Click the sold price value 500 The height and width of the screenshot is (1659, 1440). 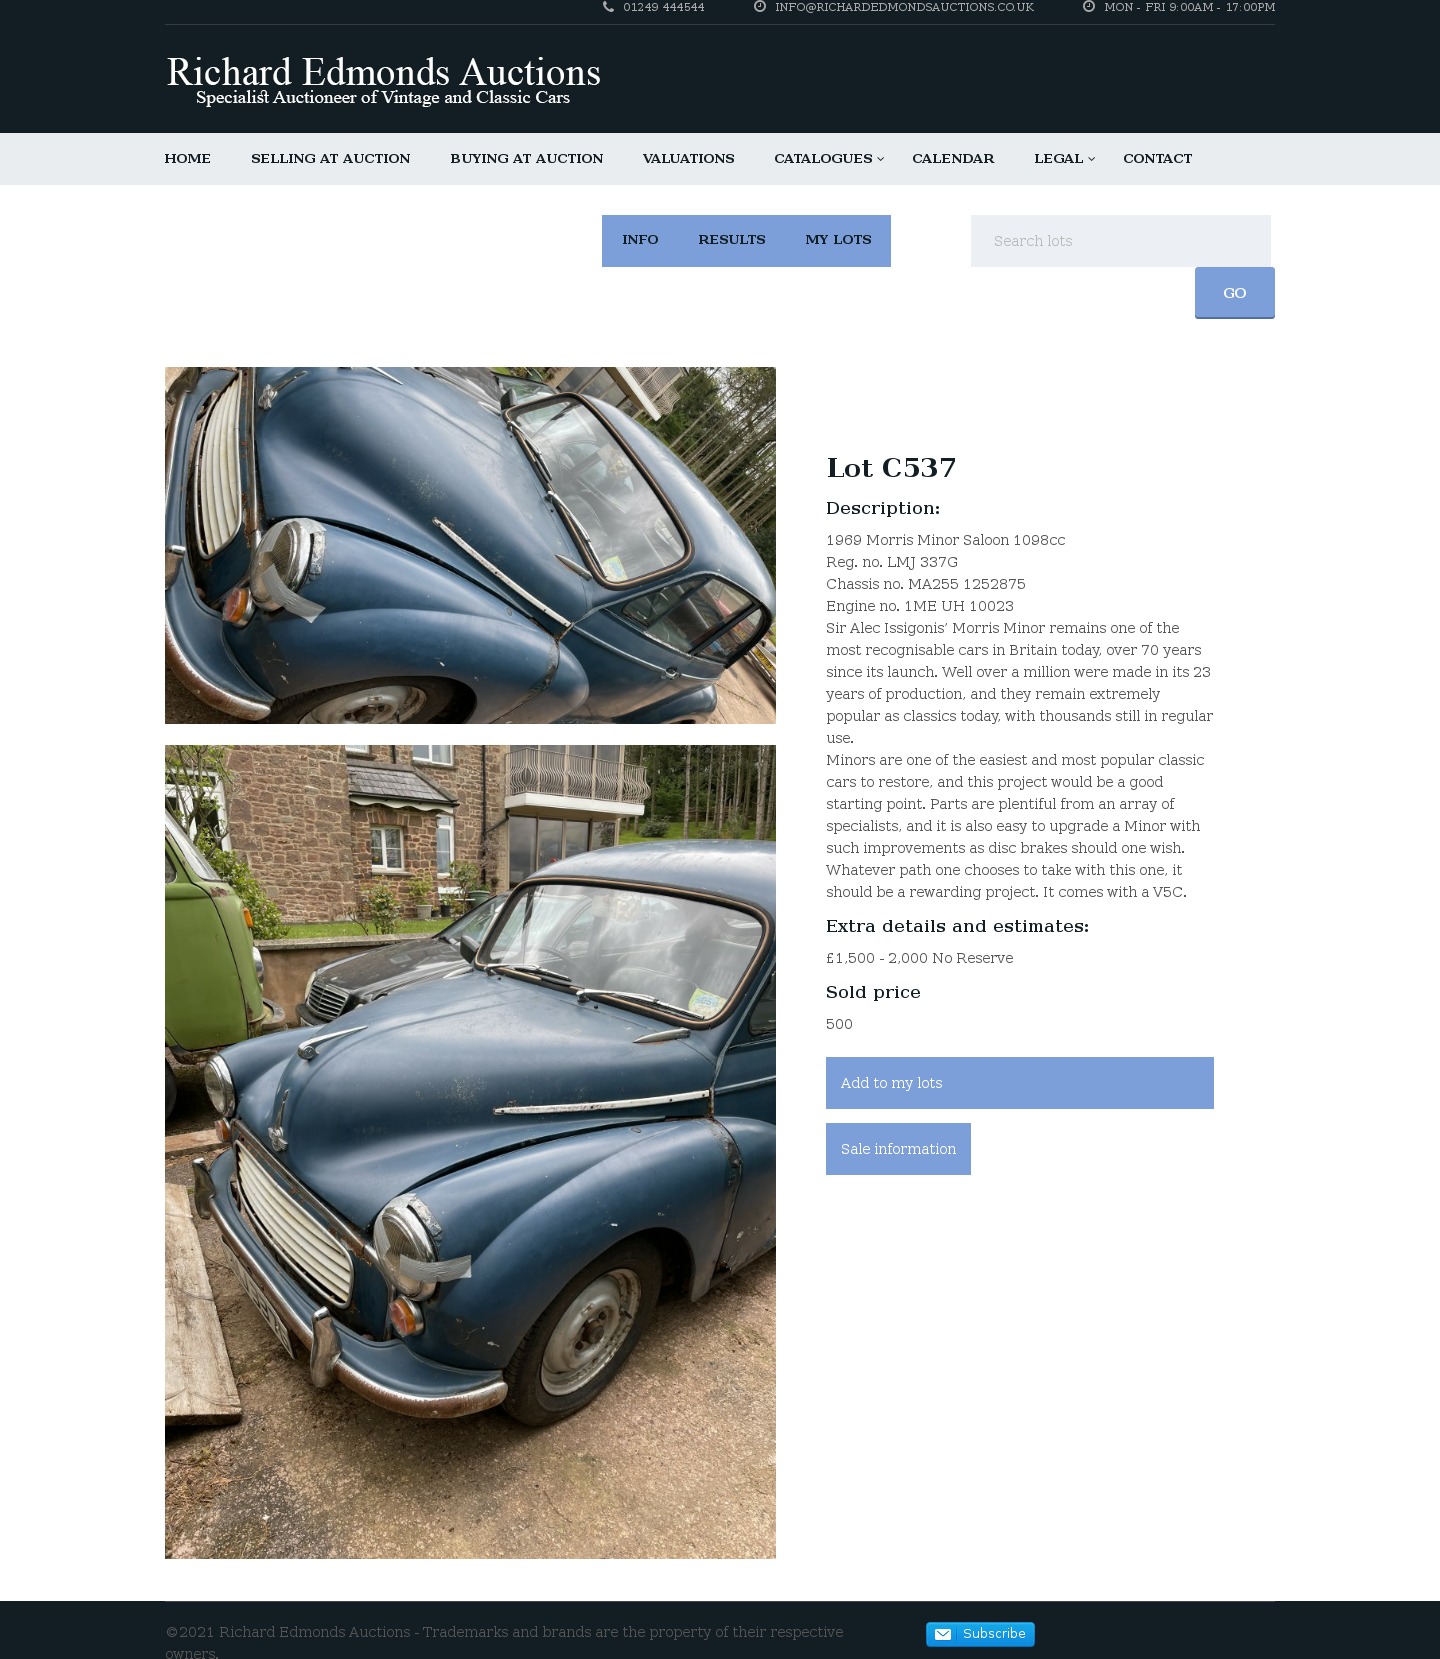click(840, 1024)
